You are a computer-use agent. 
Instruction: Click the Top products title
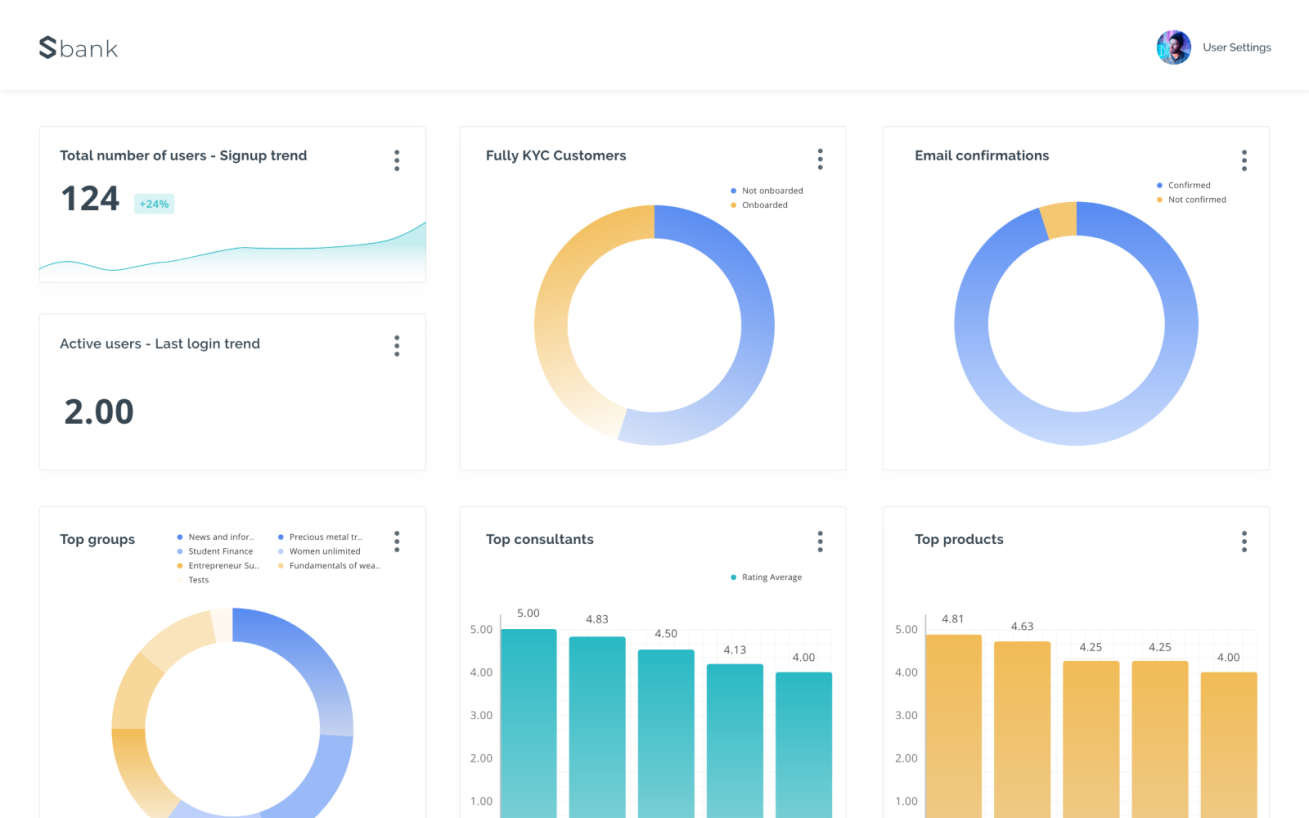pos(959,539)
